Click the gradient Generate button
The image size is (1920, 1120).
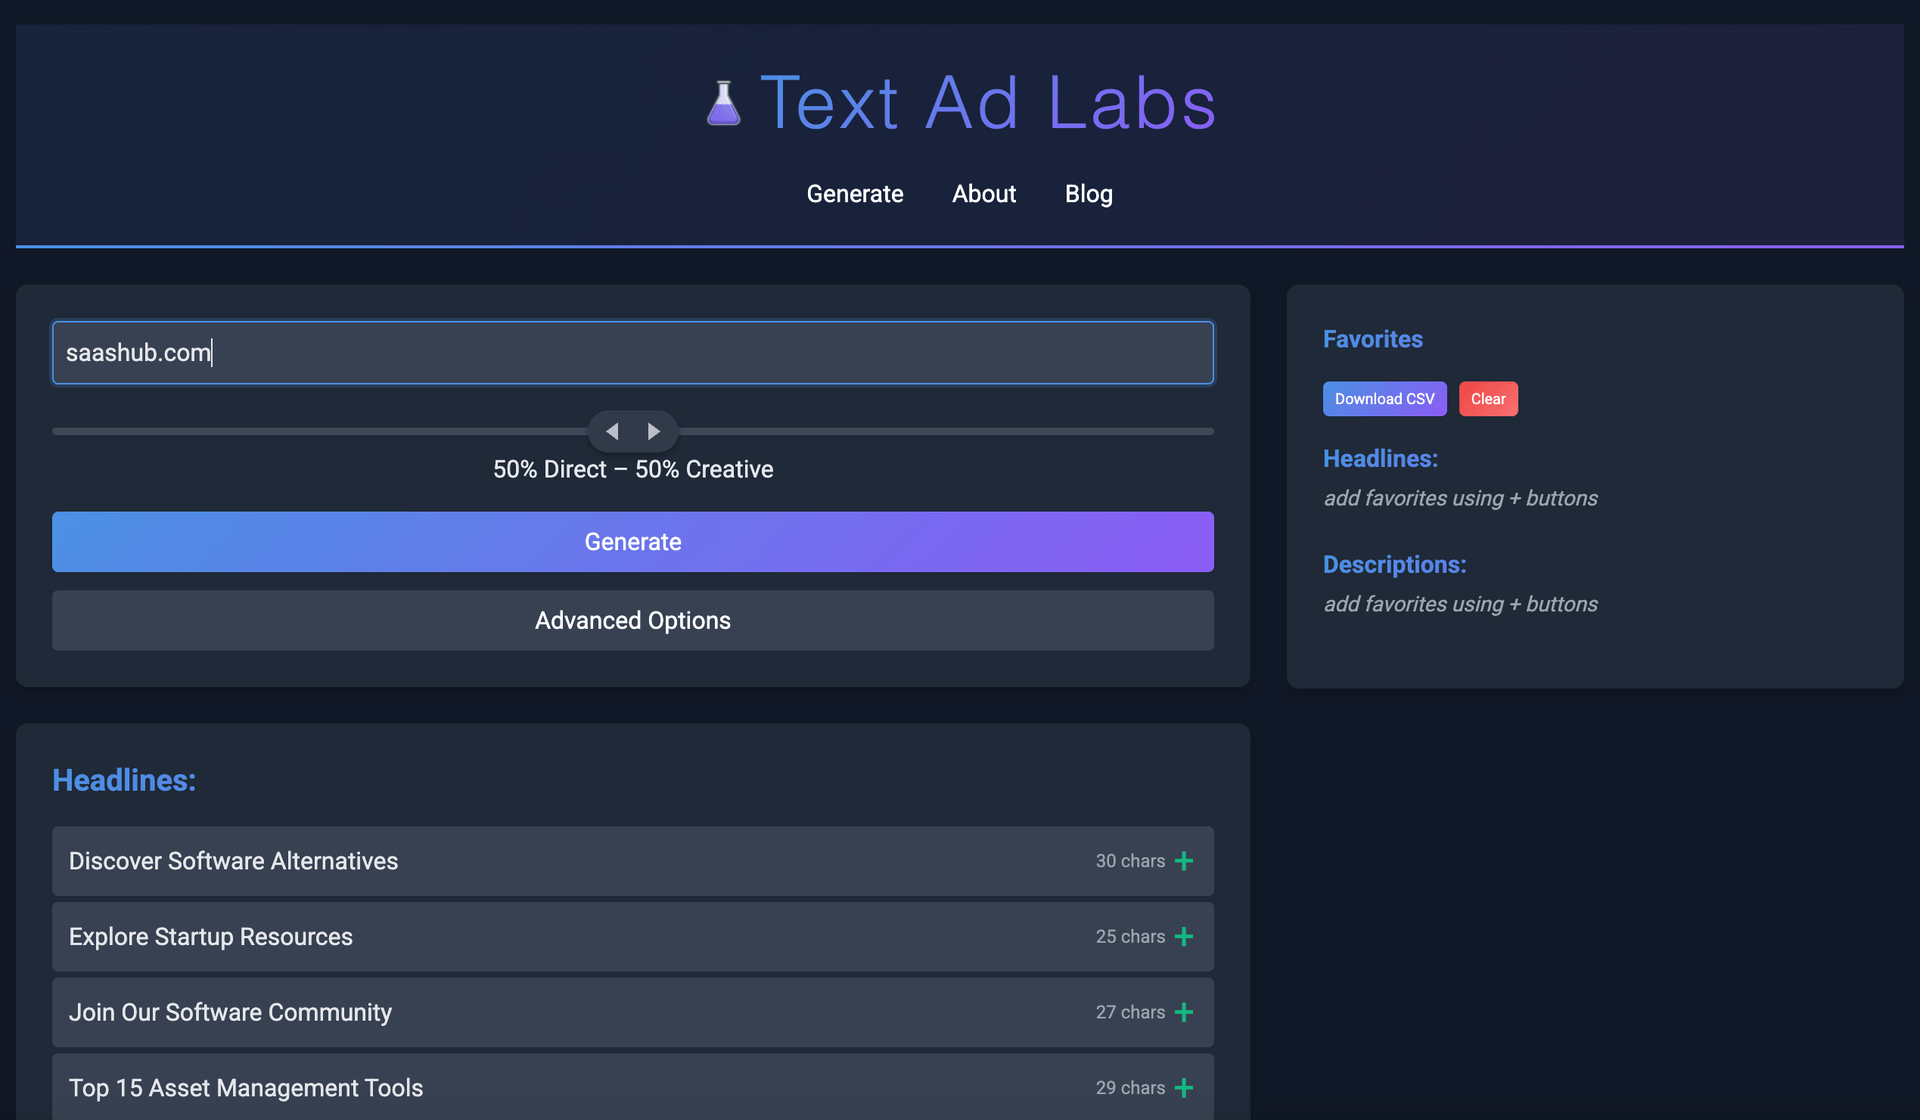click(633, 542)
